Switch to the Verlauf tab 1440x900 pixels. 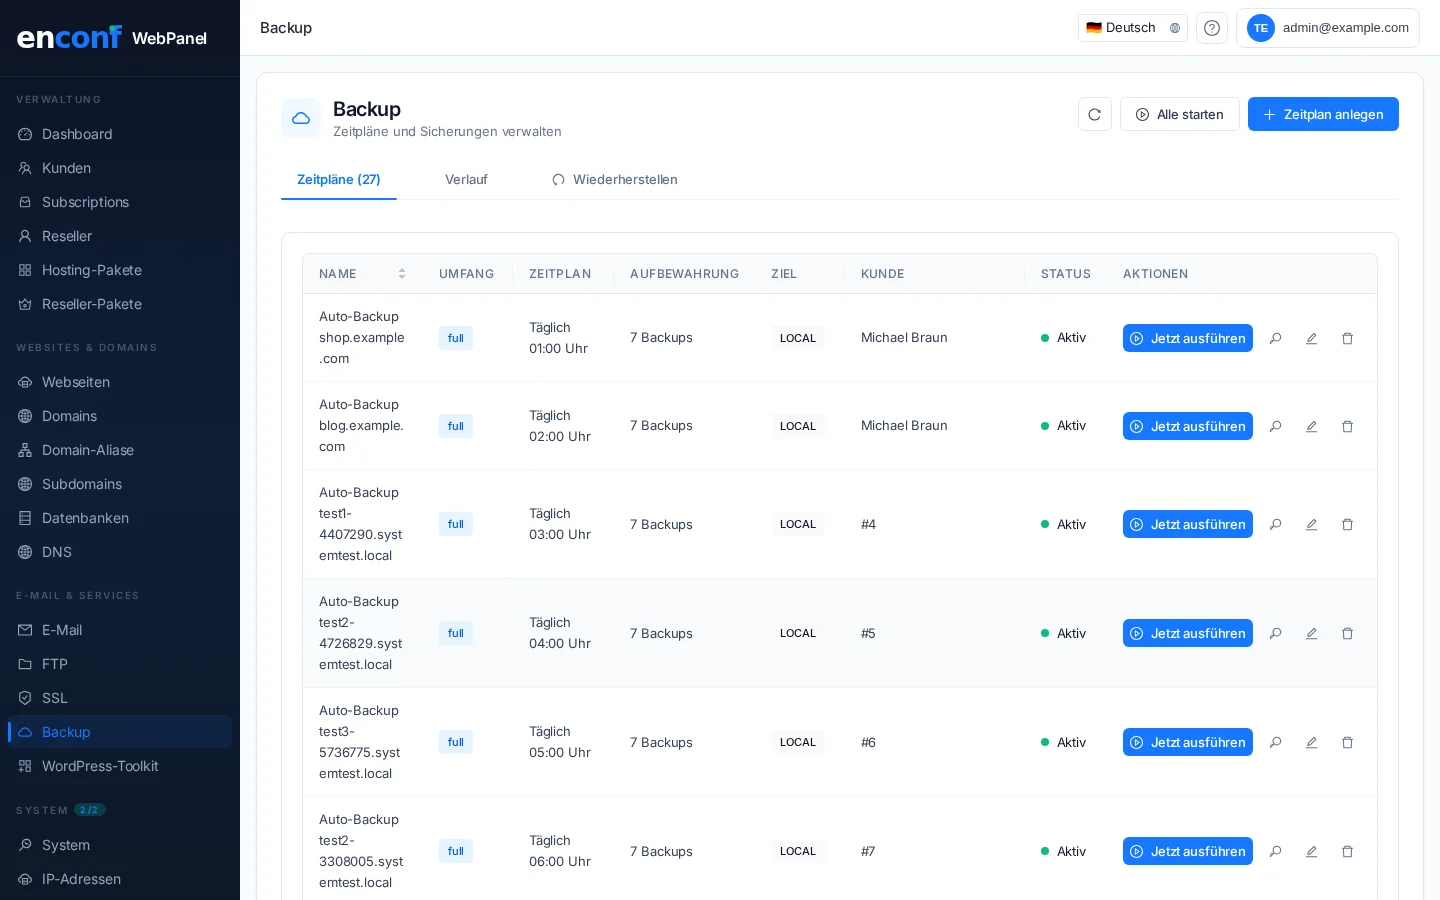(x=466, y=180)
